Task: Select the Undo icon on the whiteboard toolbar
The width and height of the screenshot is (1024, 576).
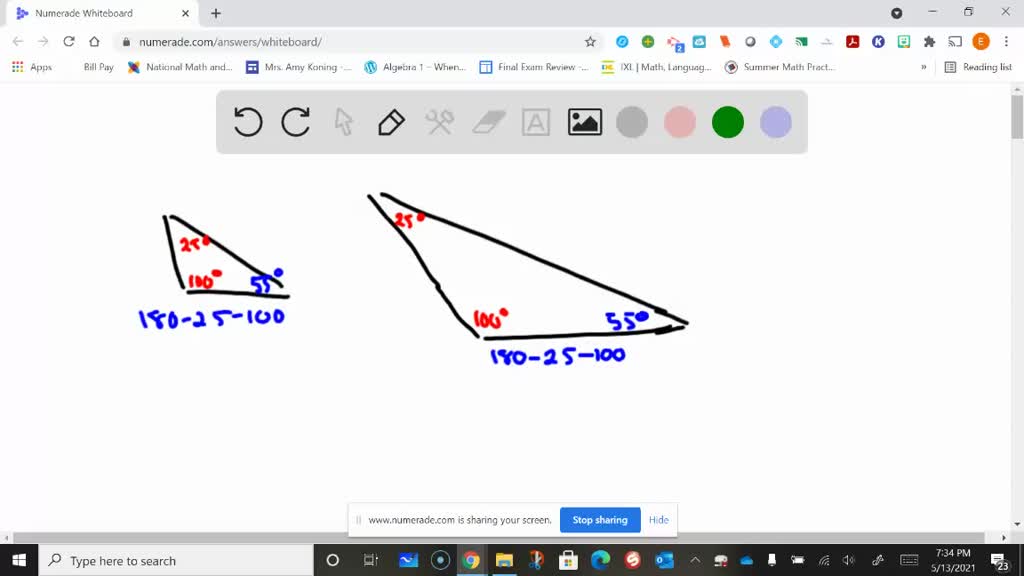Action: click(247, 122)
